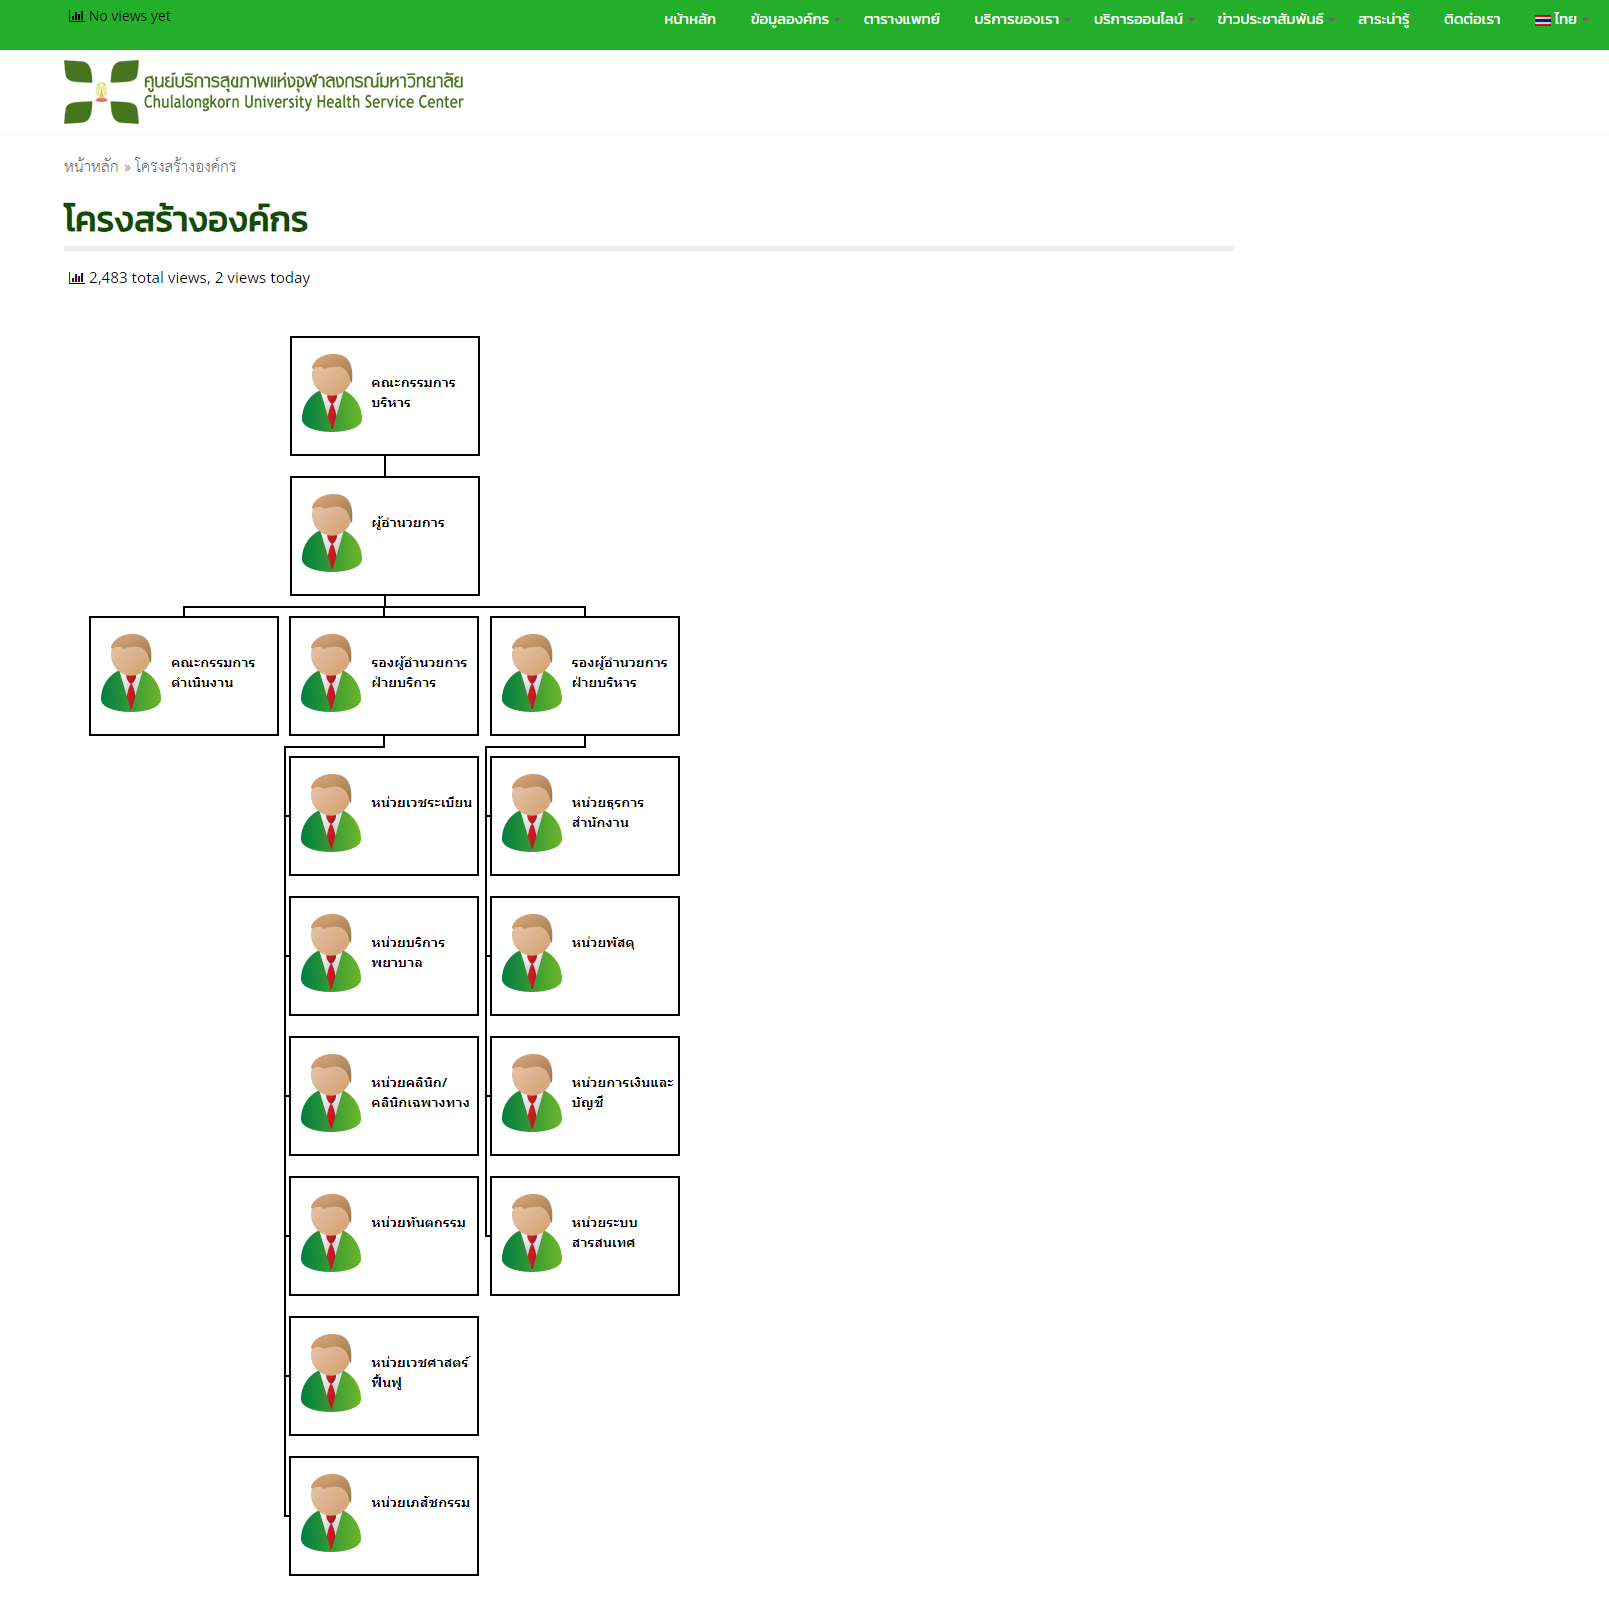The image size is (1609, 1611).
Task: Click the person icon in คณะกรรมการบริหาร box
Action: (332, 393)
